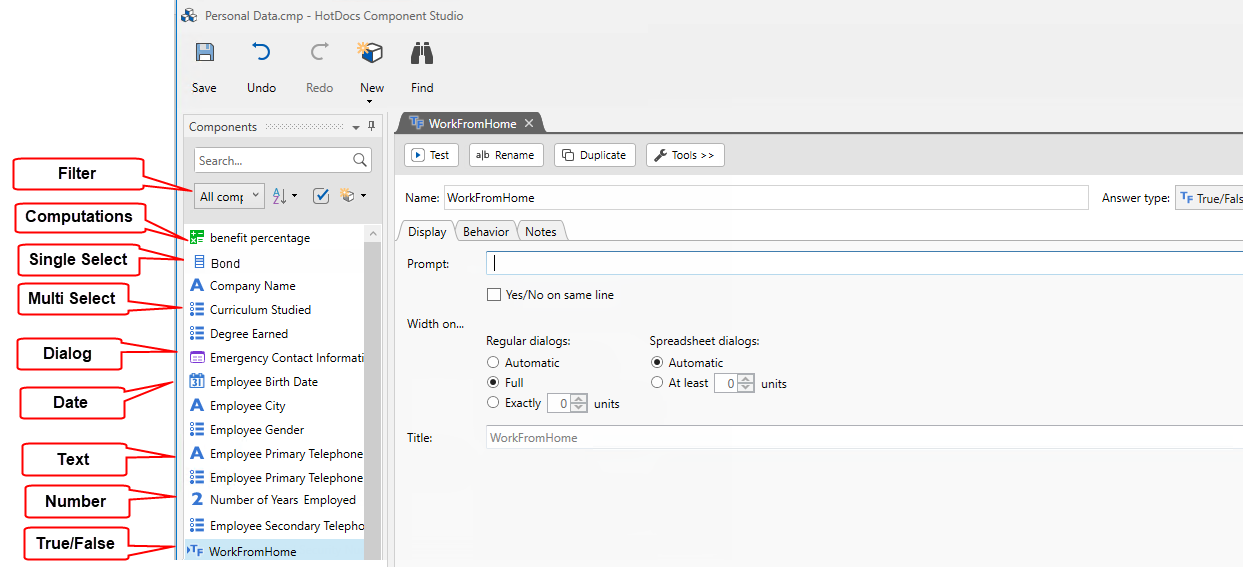Click the list icon beside Employee Secondary Telephone
Image resolution: width=1243 pixels, height=567 pixels.
[197, 525]
